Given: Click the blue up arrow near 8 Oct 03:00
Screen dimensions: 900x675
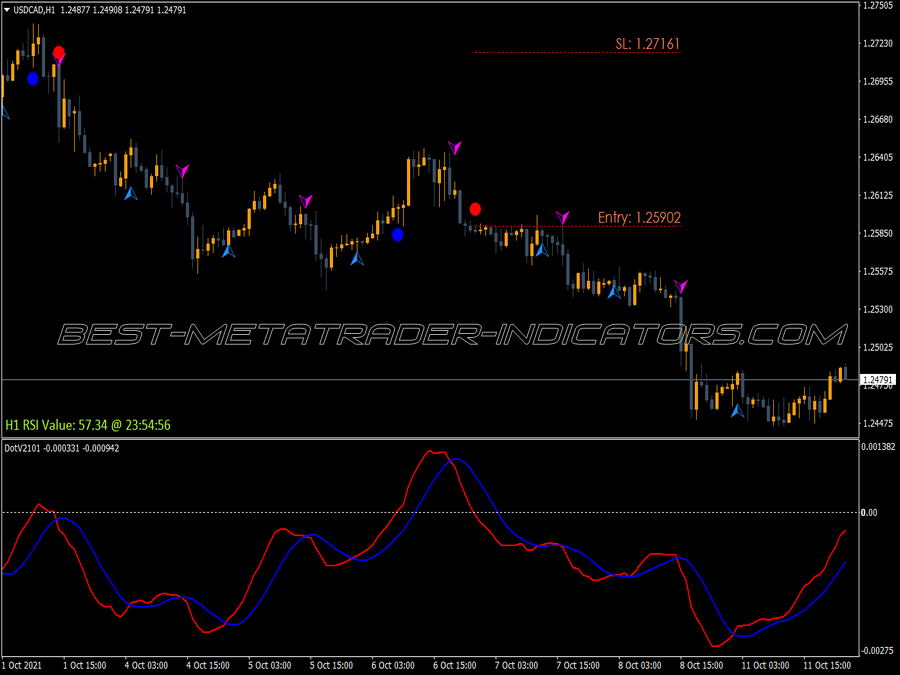Looking at the screenshot, I should click(614, 292).
